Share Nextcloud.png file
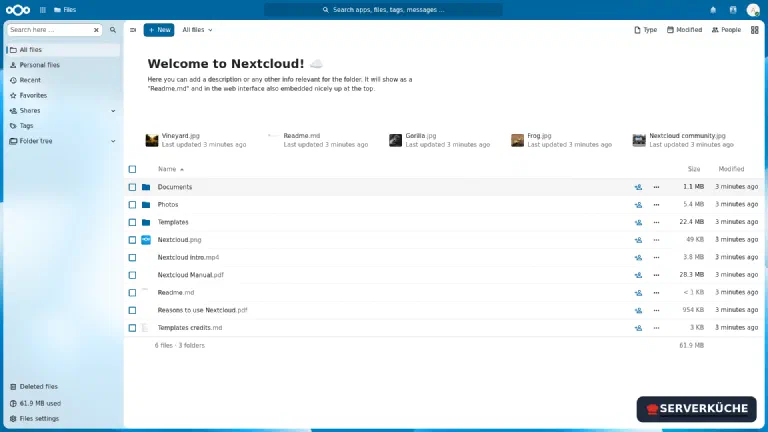Screen dimensions: 768x432 coord(638,240)
